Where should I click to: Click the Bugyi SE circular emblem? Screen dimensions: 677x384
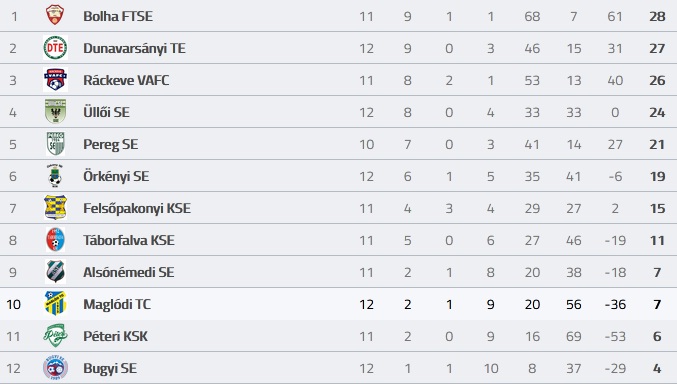tap(55, 368)
